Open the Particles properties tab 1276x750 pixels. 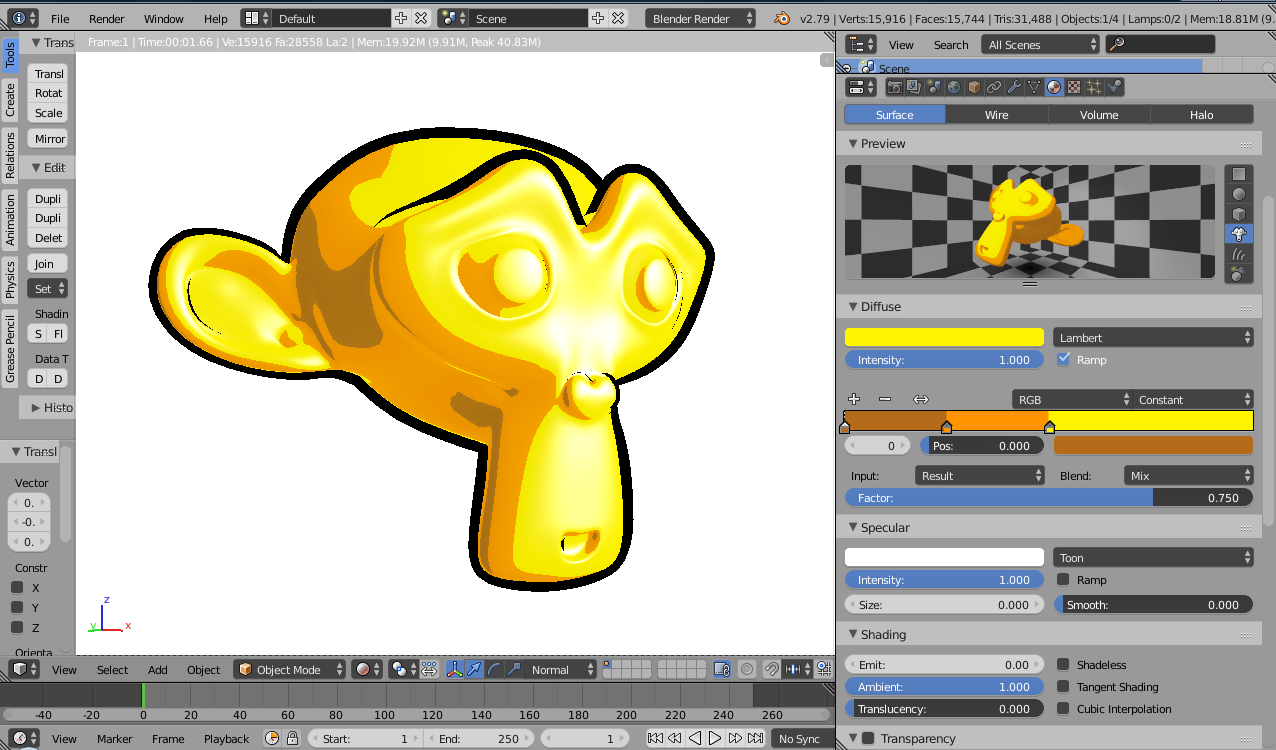click(x=1094, y=87)
